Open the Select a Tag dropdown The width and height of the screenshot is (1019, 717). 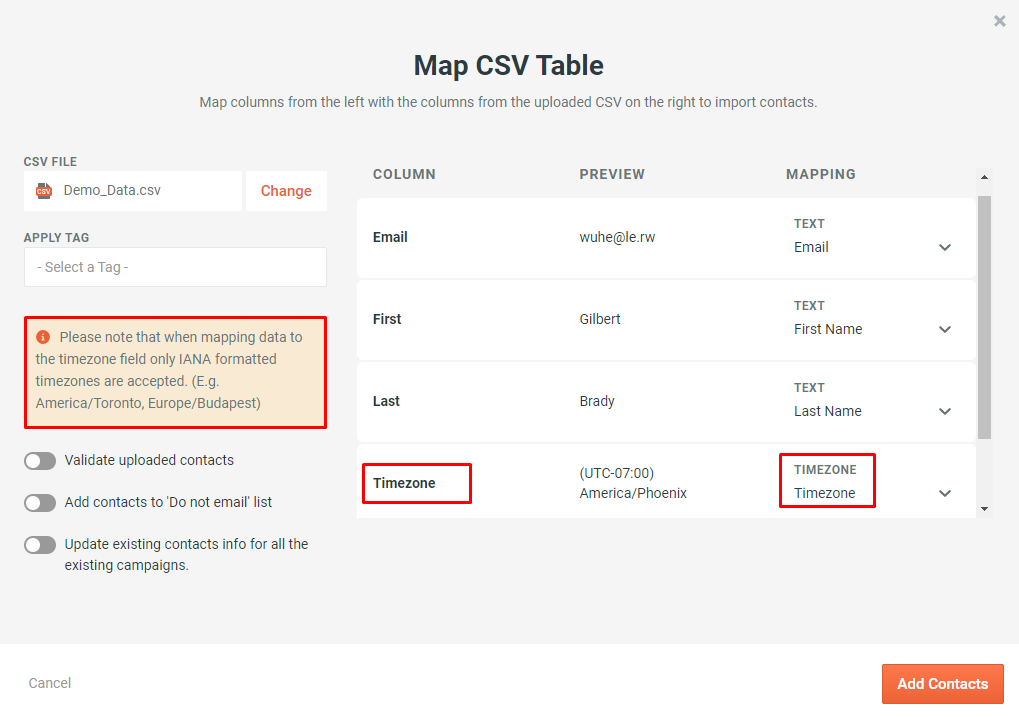pyautogui.click(x=175, y=267)
